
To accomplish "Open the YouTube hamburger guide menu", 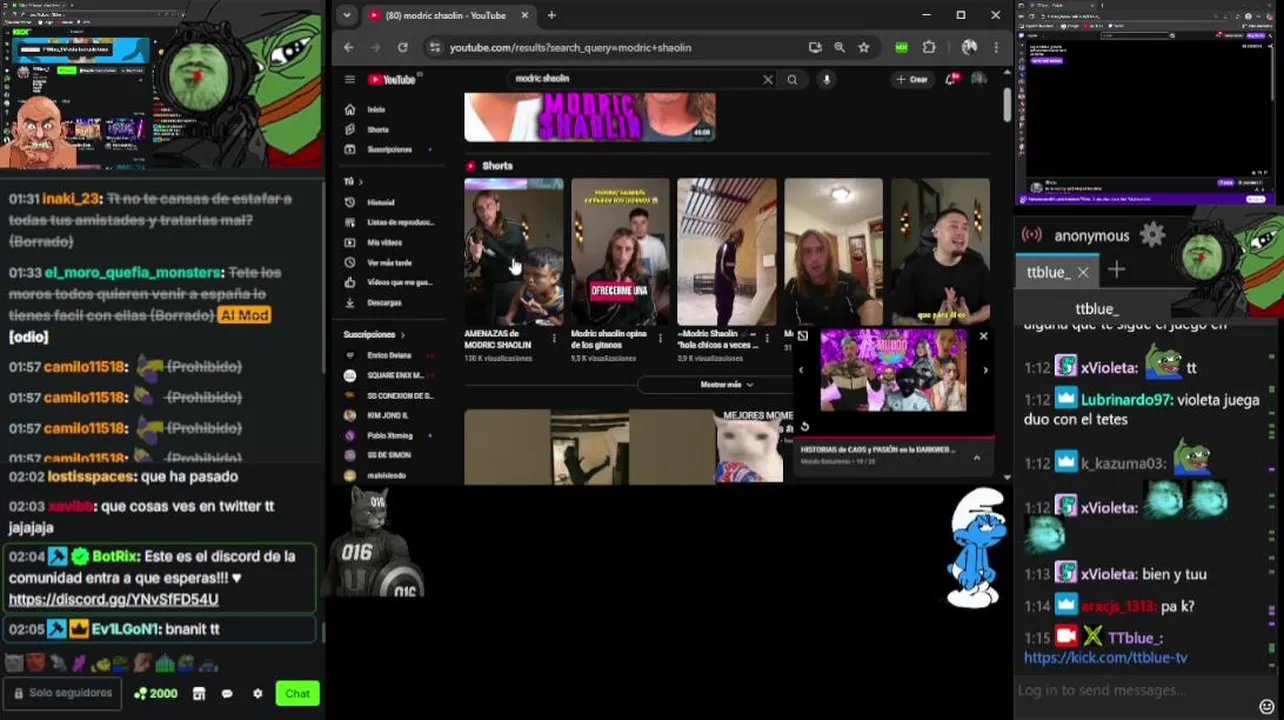I will point(349,79).
